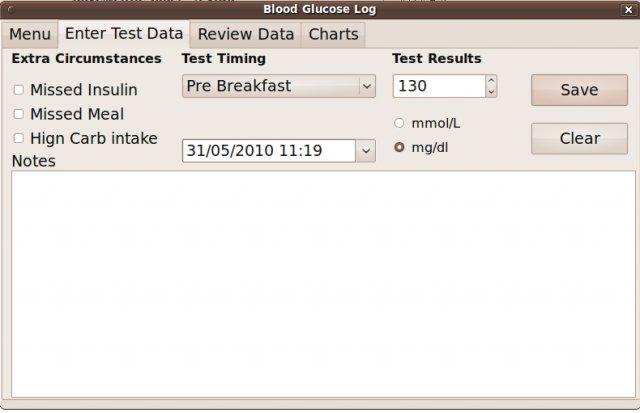Select the Enter Test Data tab

pos(123,33)
